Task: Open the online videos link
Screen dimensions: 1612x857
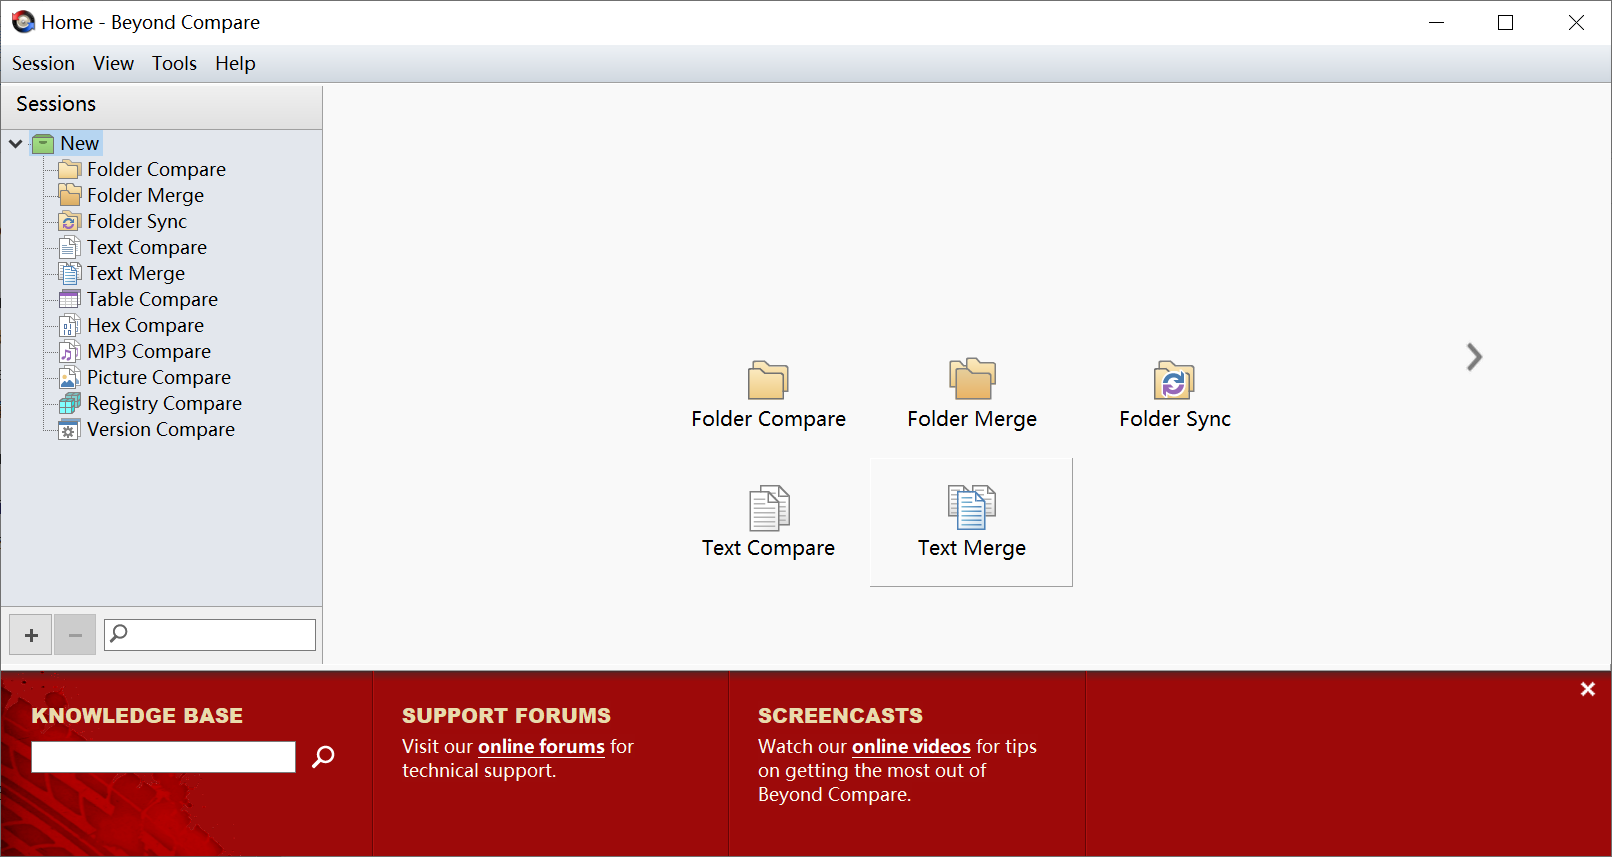Action: pyautogui.click(x=911, y=747)
